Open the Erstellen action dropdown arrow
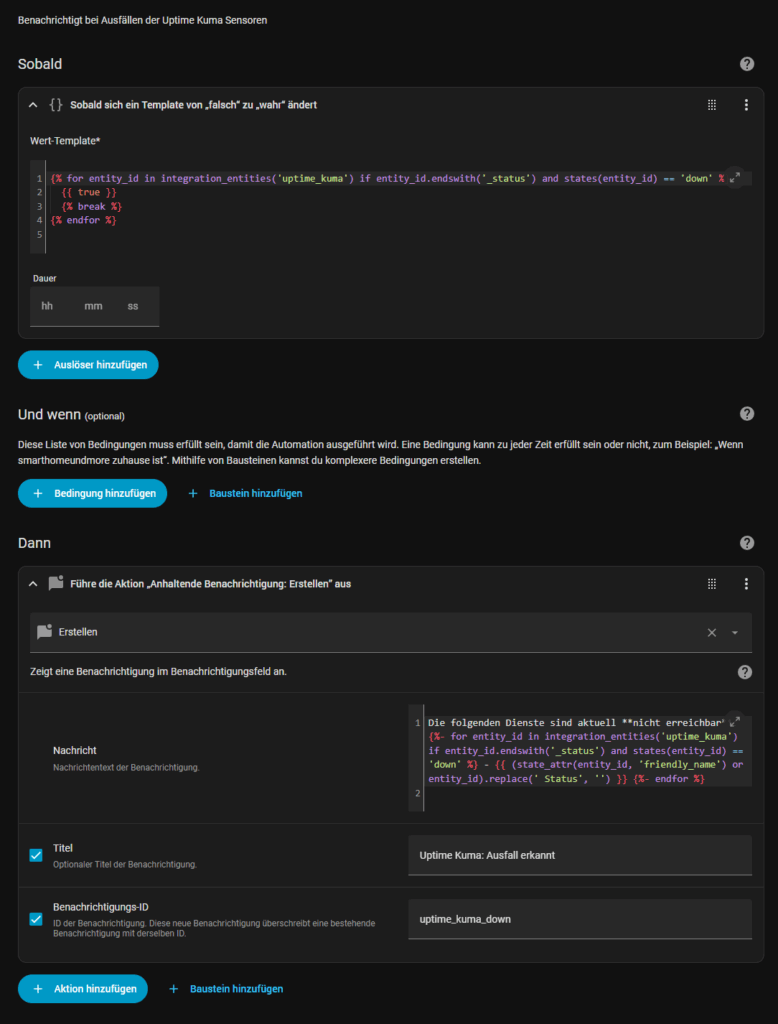The image size is (778, 1024). (735, 632)
